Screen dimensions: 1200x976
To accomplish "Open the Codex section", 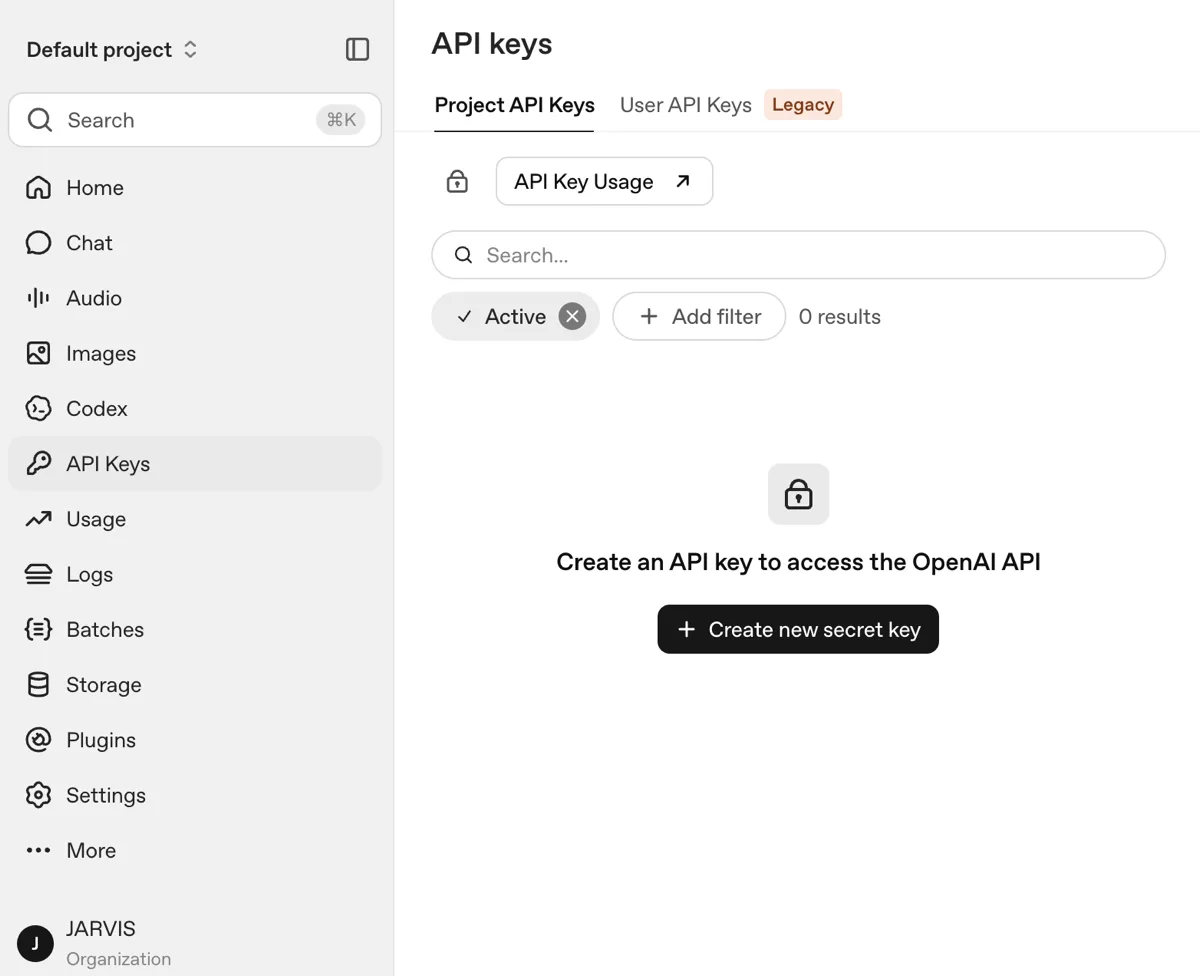I will click(195, 408).
